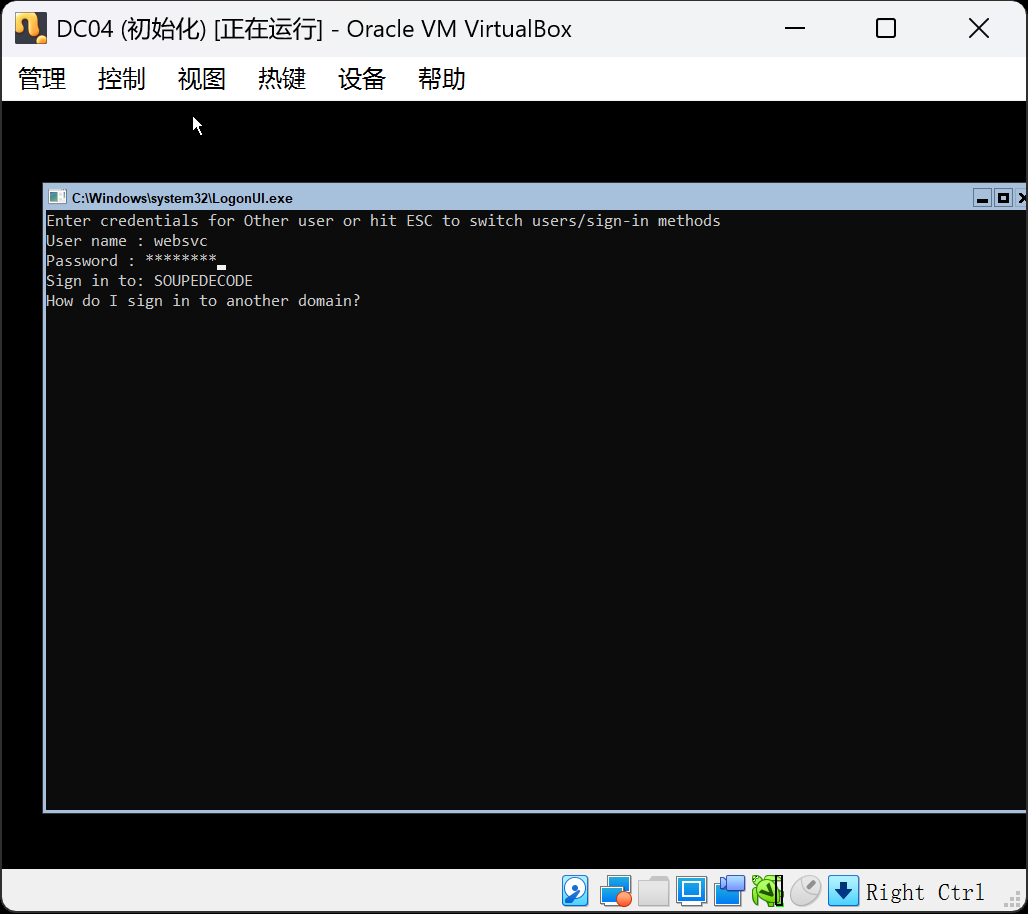Click the Right Ctrl host key indicator
The height and width of the screenshot is (914, 1028).
(x=924, y=891)
